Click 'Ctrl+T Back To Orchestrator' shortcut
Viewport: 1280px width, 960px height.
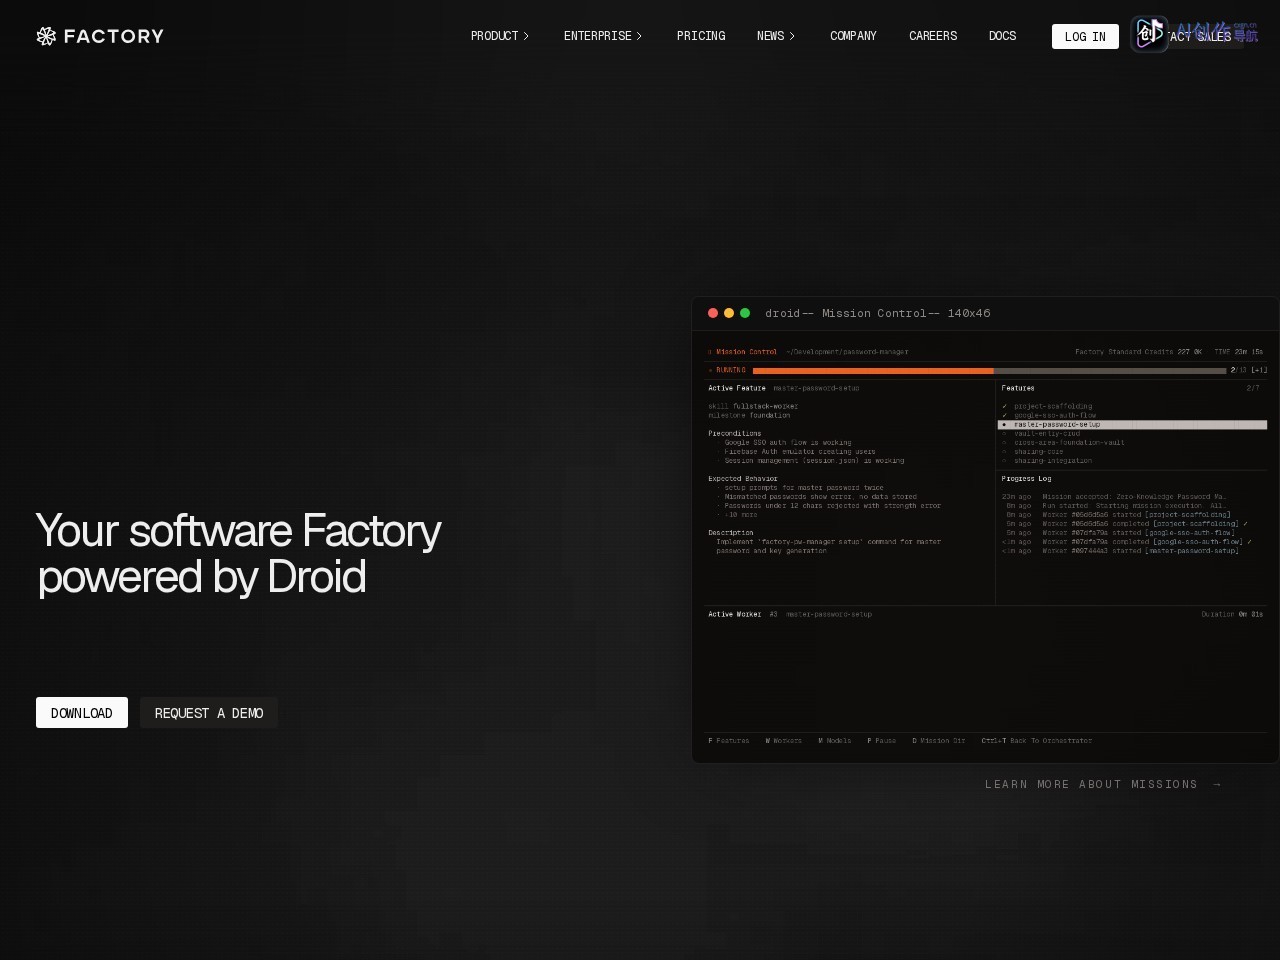(1037, 741)
